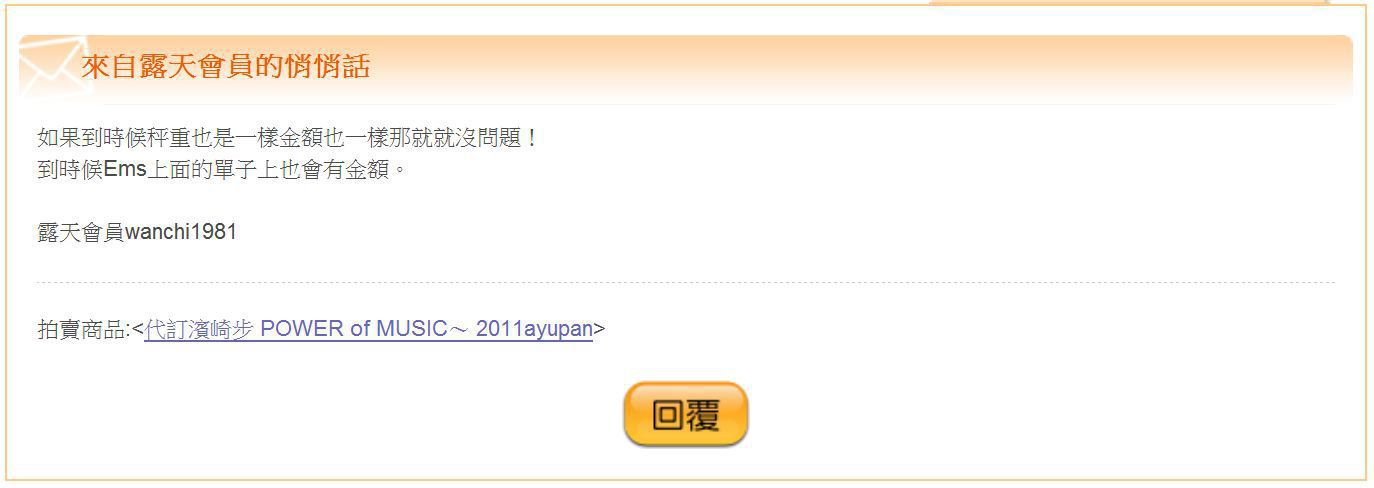This screenshot has width=1374, height=488.
Task: Click the 代訂濱崎步 text in the link
Action: (x=198, y=329)
